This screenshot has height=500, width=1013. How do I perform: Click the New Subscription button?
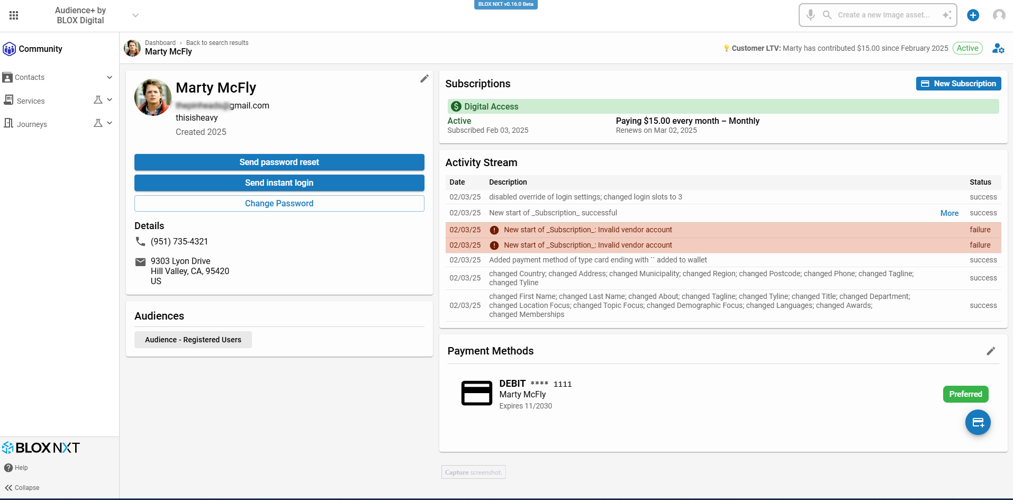(x=959, y=83)
